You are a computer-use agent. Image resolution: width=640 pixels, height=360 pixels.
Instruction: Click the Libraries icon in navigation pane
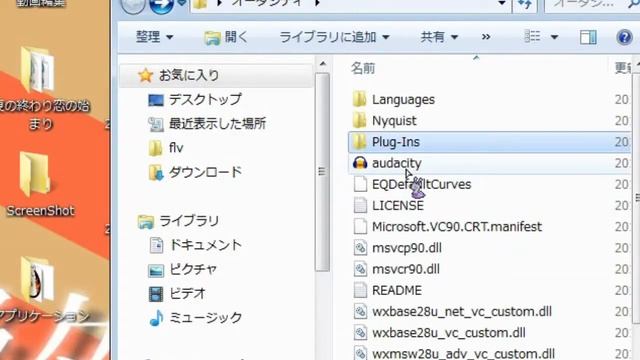pos(146,221)
